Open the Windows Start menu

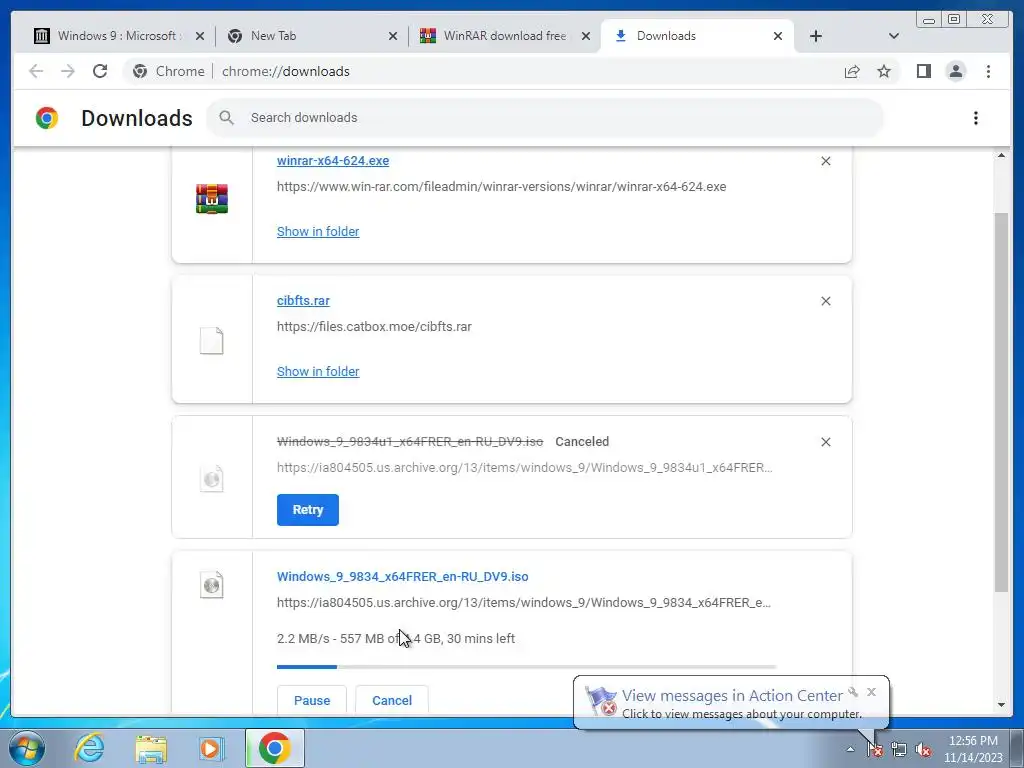click(x=27, y=748)
